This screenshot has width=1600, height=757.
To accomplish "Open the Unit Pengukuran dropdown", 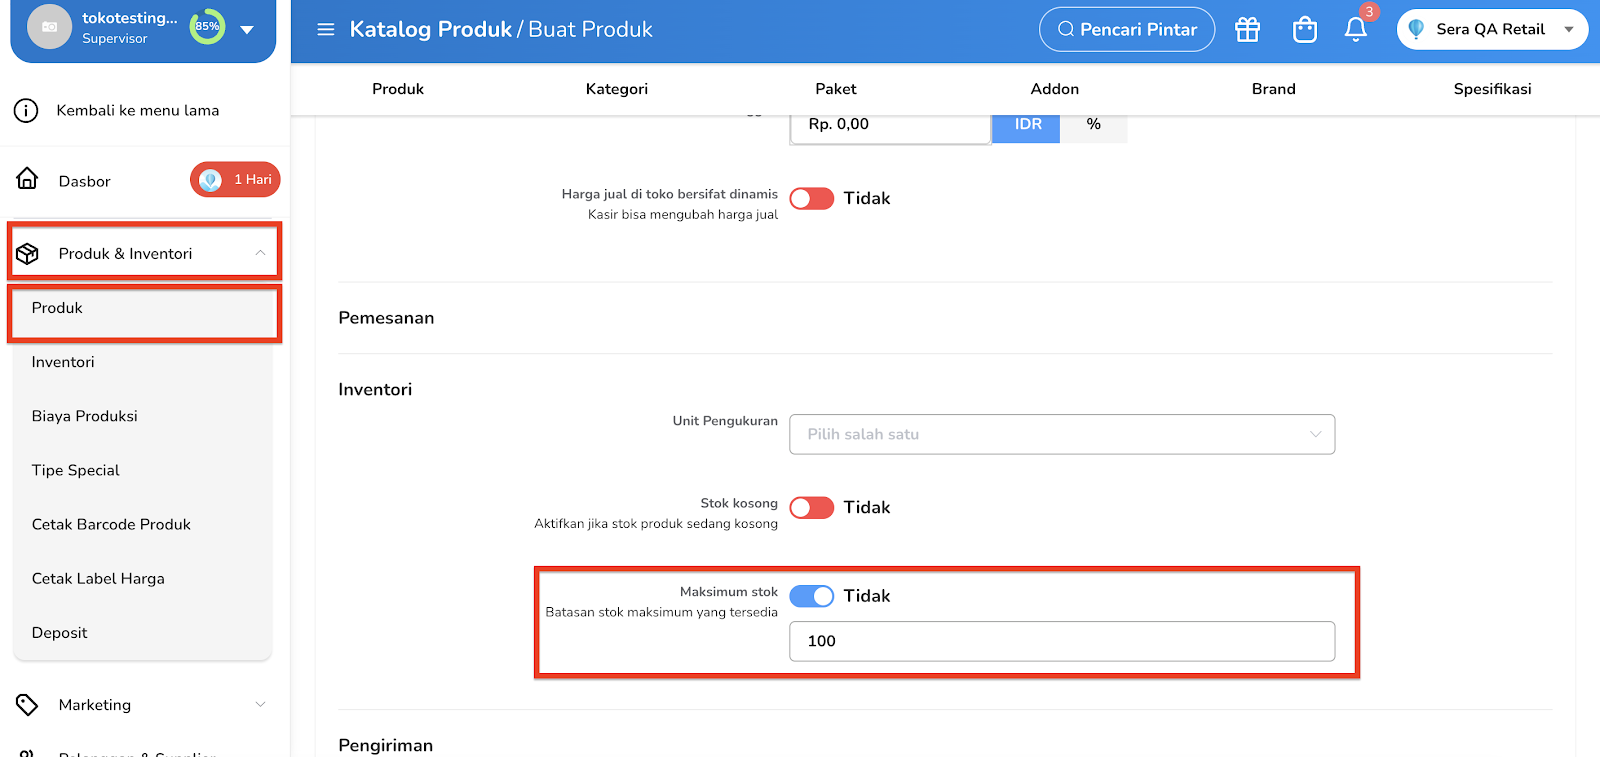I will pyautogui.click(x=1062, y=434).
